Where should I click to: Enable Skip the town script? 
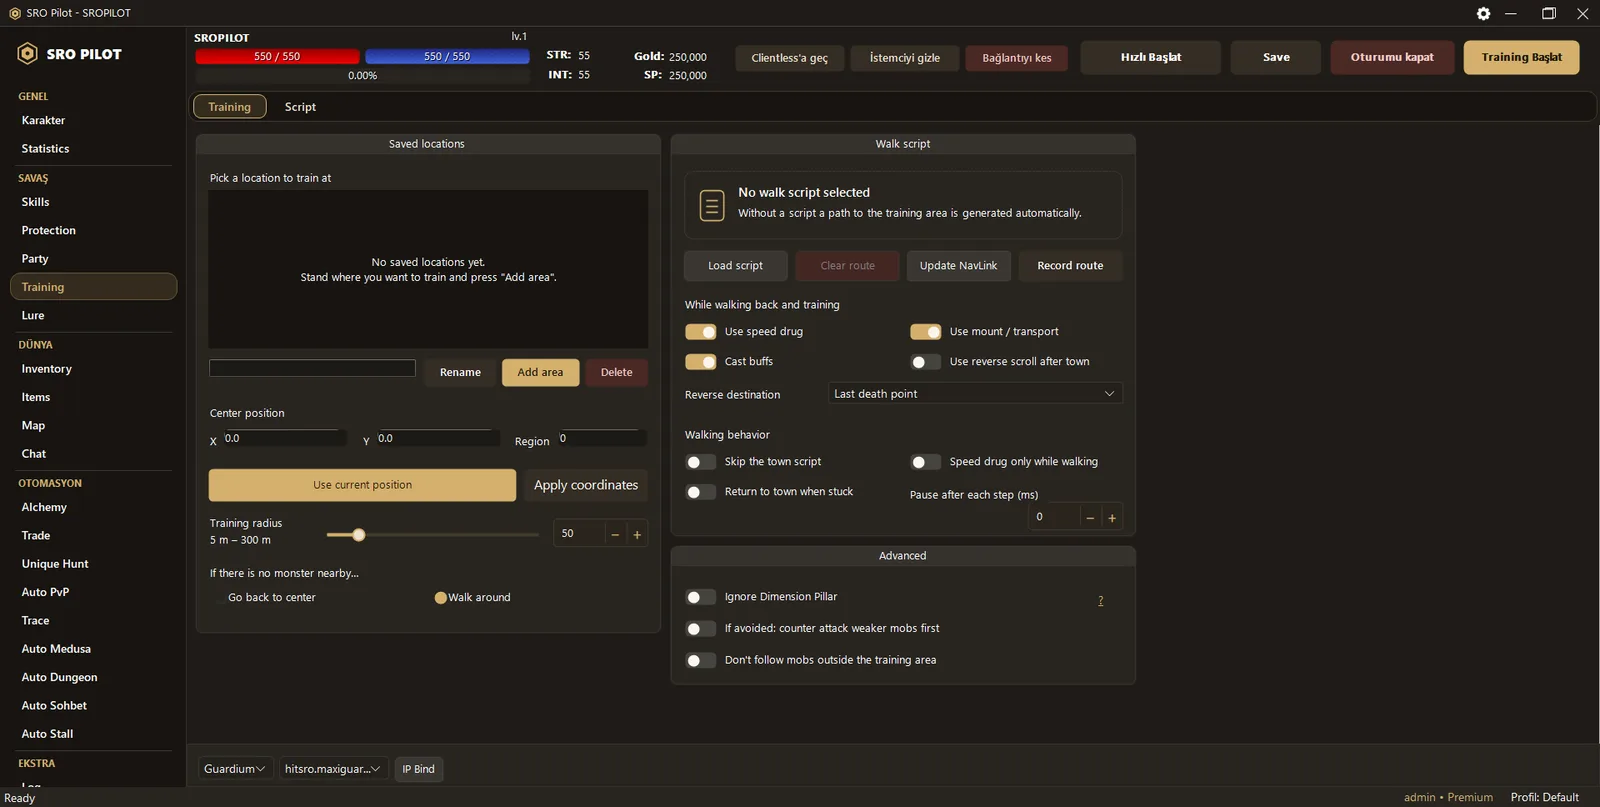click(x=701, y=462)
